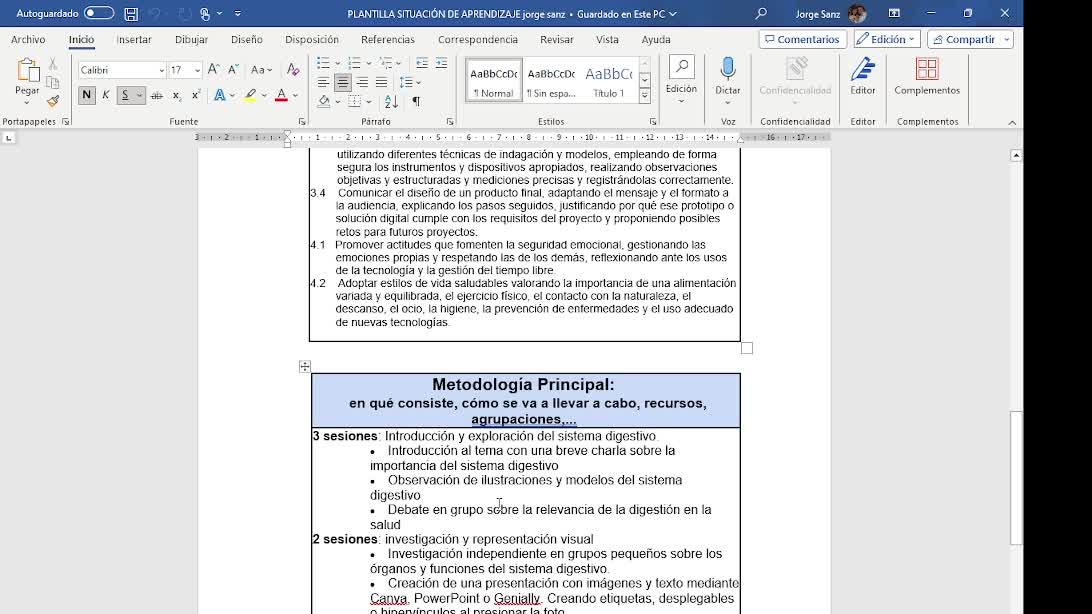1092x614 pixels.
Task: Click the red font color swatch
Action: (x=281, y=95)
